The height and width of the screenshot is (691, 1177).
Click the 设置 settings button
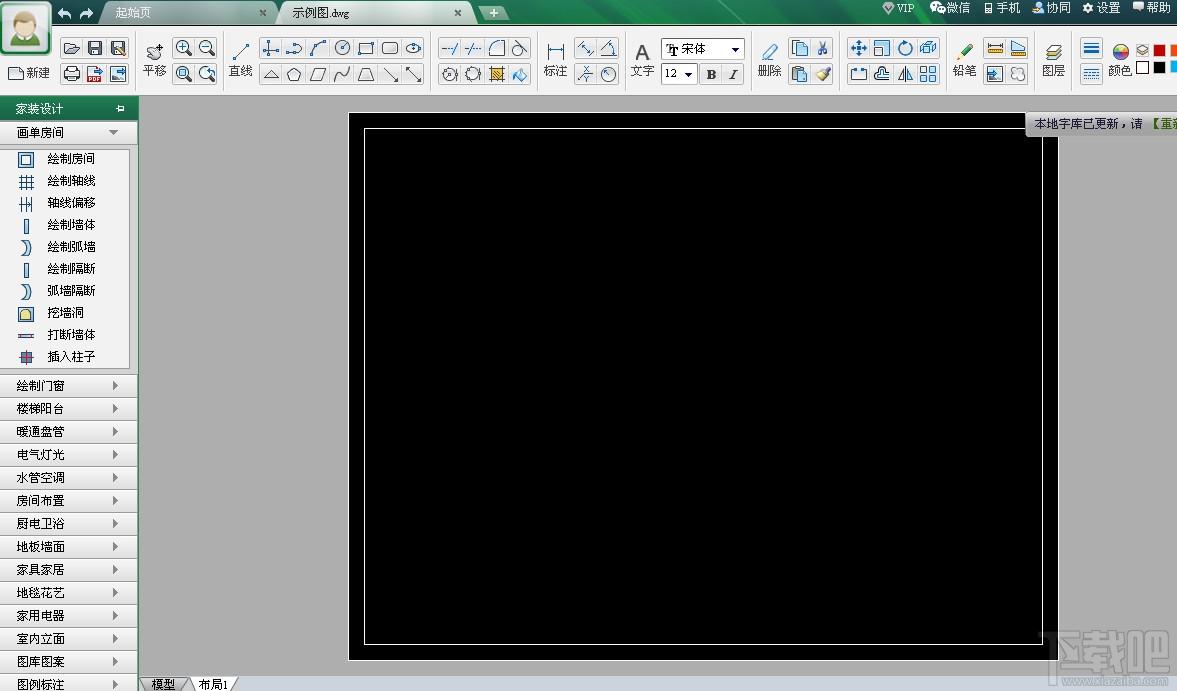click(1101, 8)
